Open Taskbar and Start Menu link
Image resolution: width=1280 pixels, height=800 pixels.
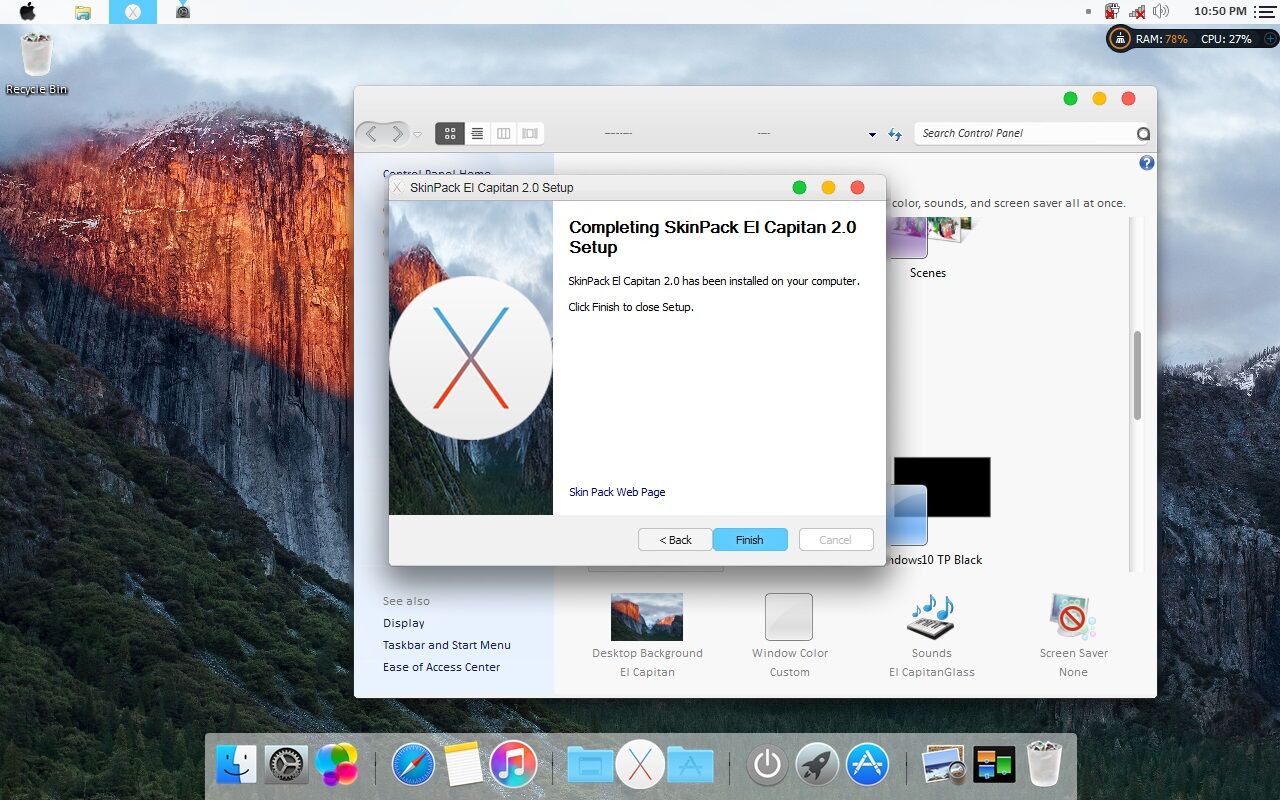point(447,645)
